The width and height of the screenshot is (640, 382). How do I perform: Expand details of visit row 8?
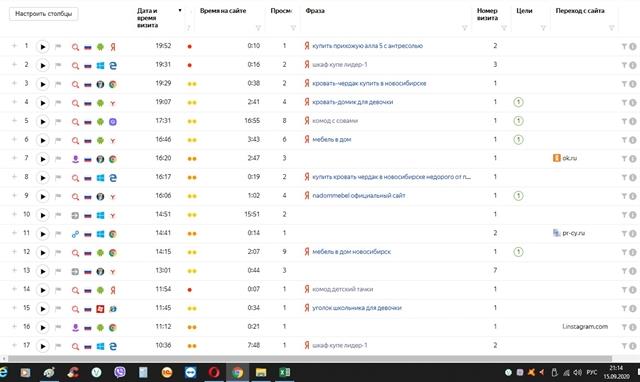[14, 177]
